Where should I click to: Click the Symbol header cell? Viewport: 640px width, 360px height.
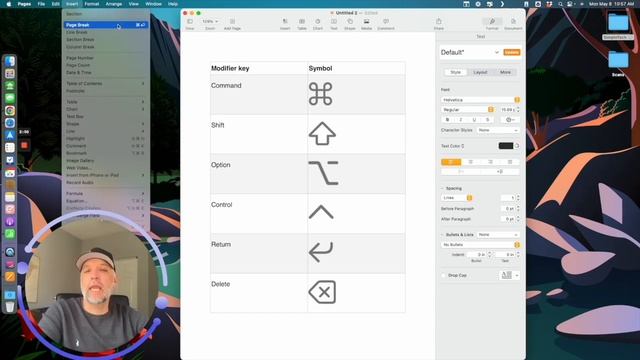click(x=356, y=68)
